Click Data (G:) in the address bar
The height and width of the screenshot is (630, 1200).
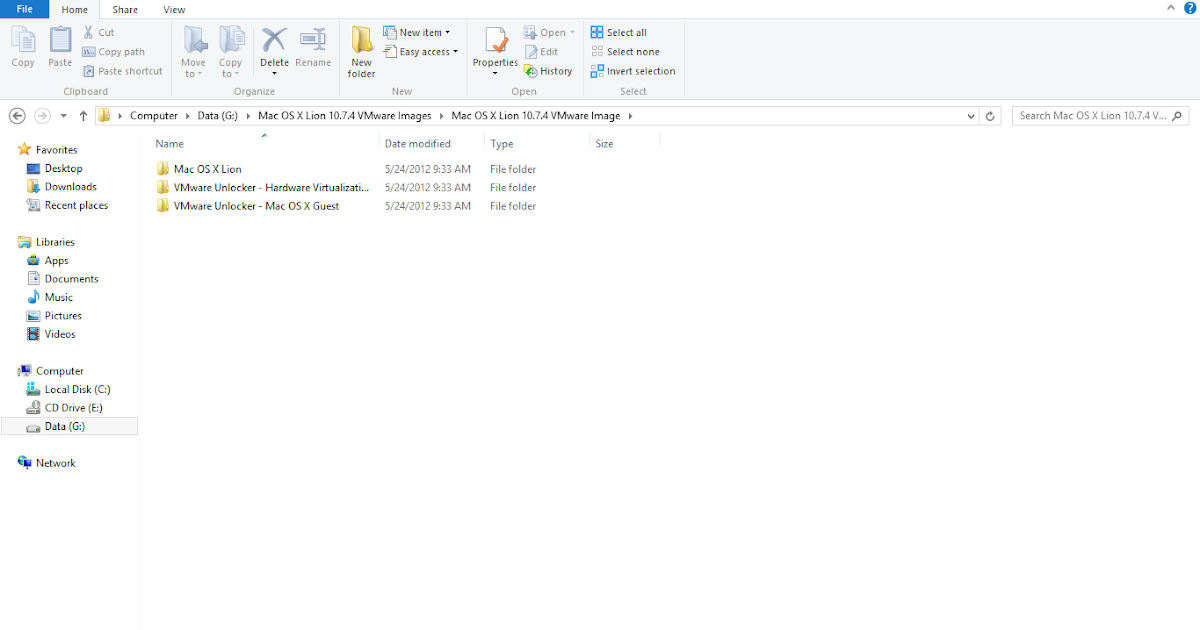coord(218,116)
